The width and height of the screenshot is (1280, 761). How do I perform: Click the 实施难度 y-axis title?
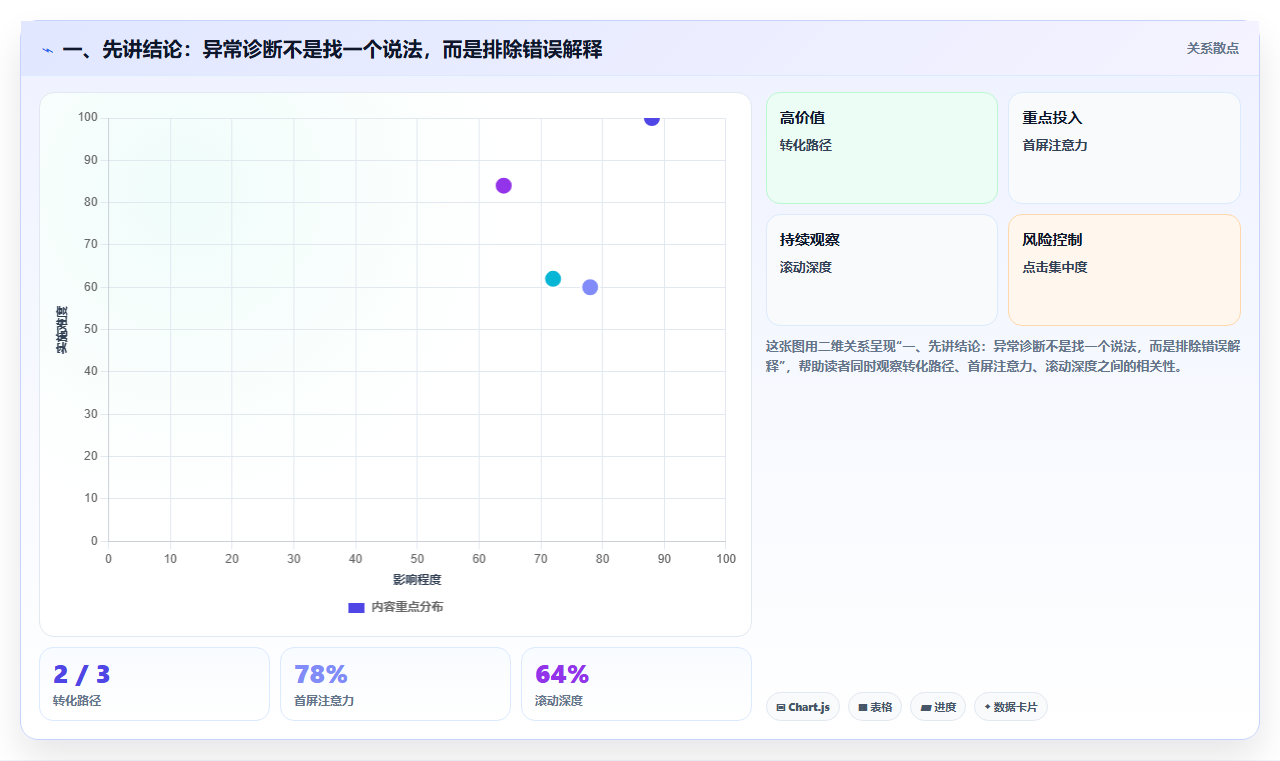coord(62,330)
